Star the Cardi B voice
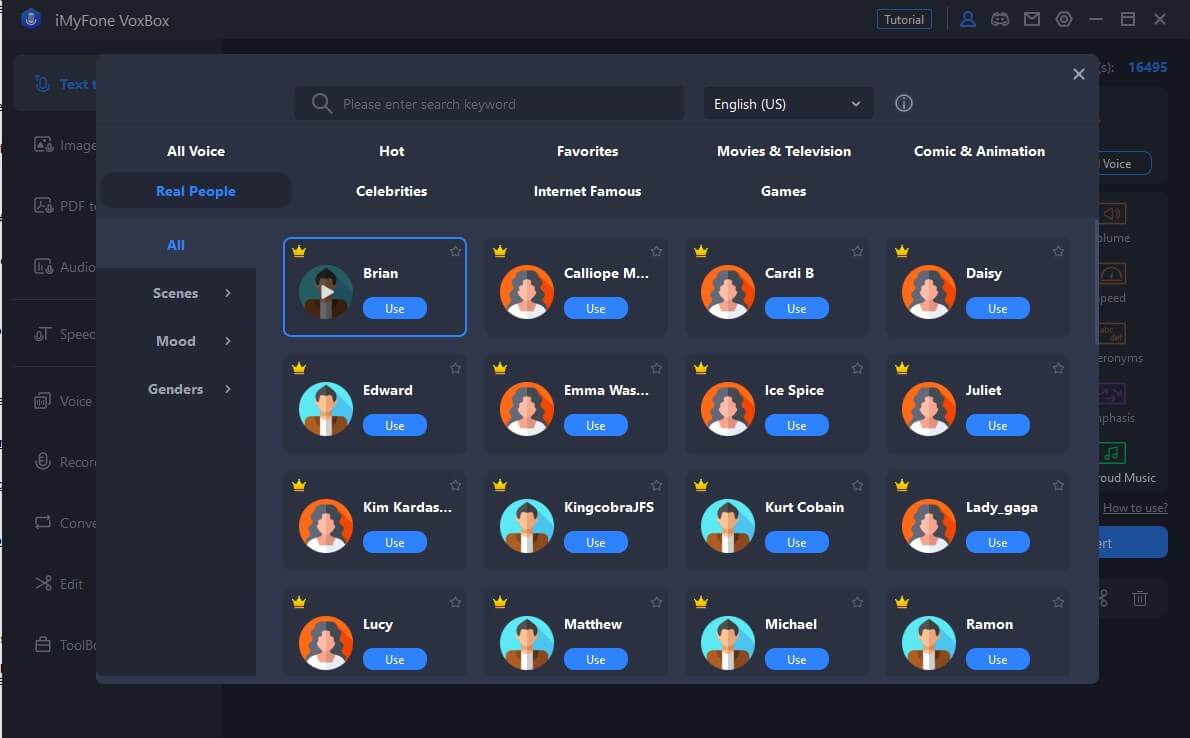Image resolution: width=1190 pixels, height=738 pixels. pyautogui.click(x=858, y=251)
